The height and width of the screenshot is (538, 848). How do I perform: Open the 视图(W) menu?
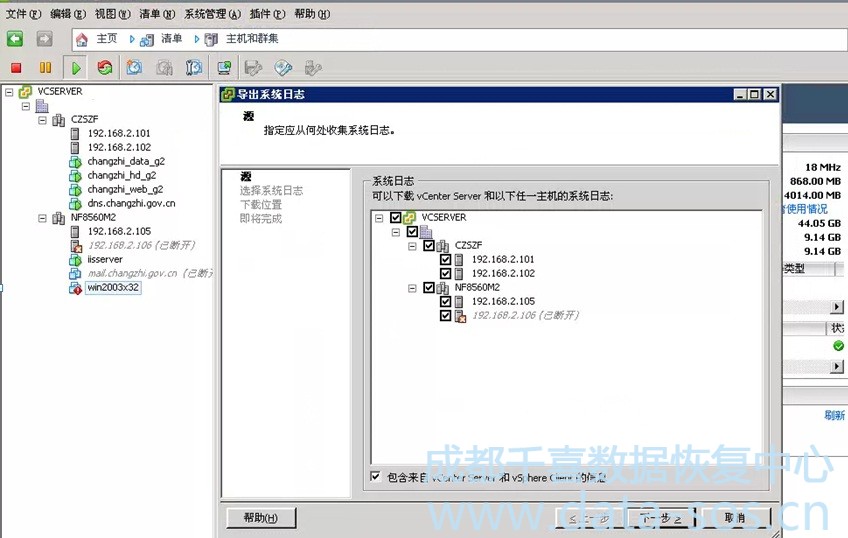pos(112,14)
